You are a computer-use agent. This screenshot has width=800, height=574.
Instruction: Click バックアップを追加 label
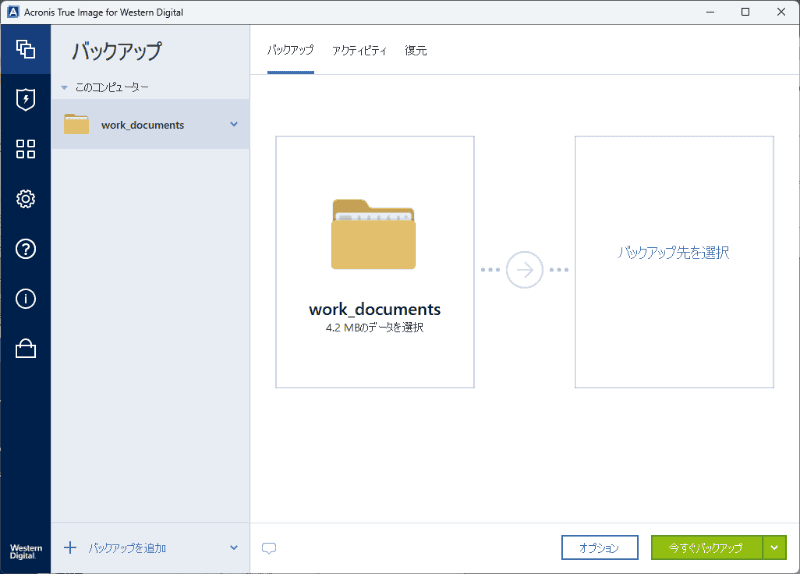click(127, 548)
